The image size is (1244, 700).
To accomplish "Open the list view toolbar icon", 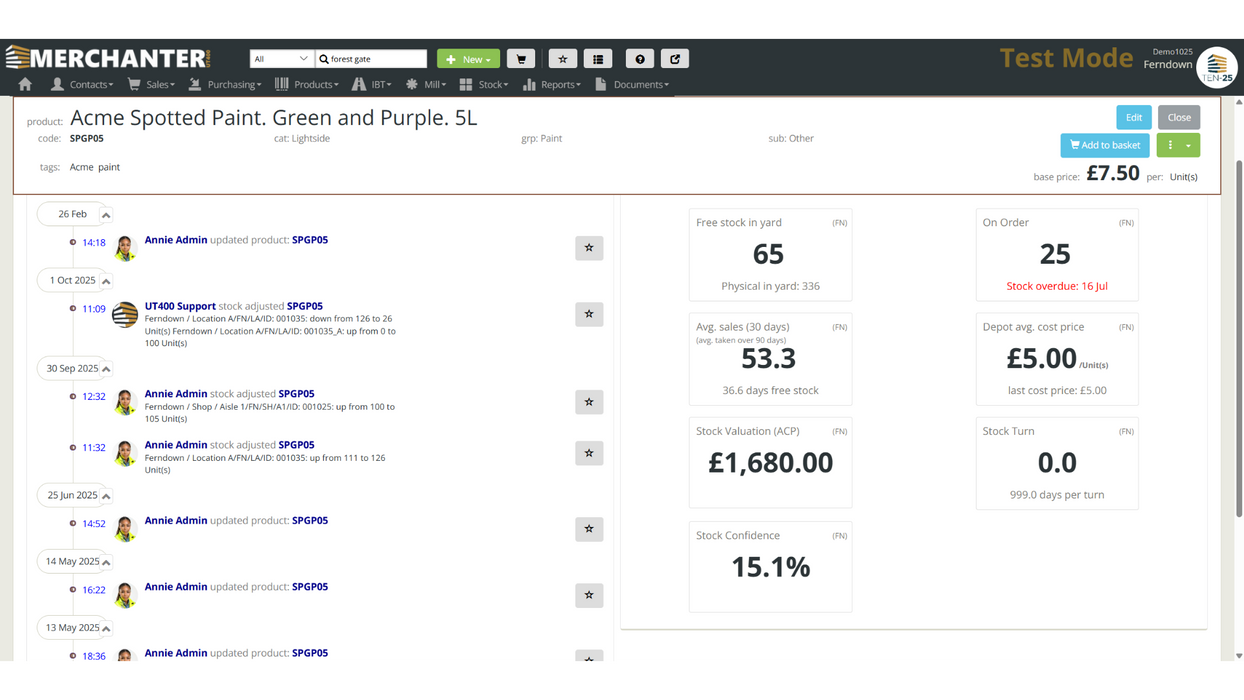I will click(598, 59).
